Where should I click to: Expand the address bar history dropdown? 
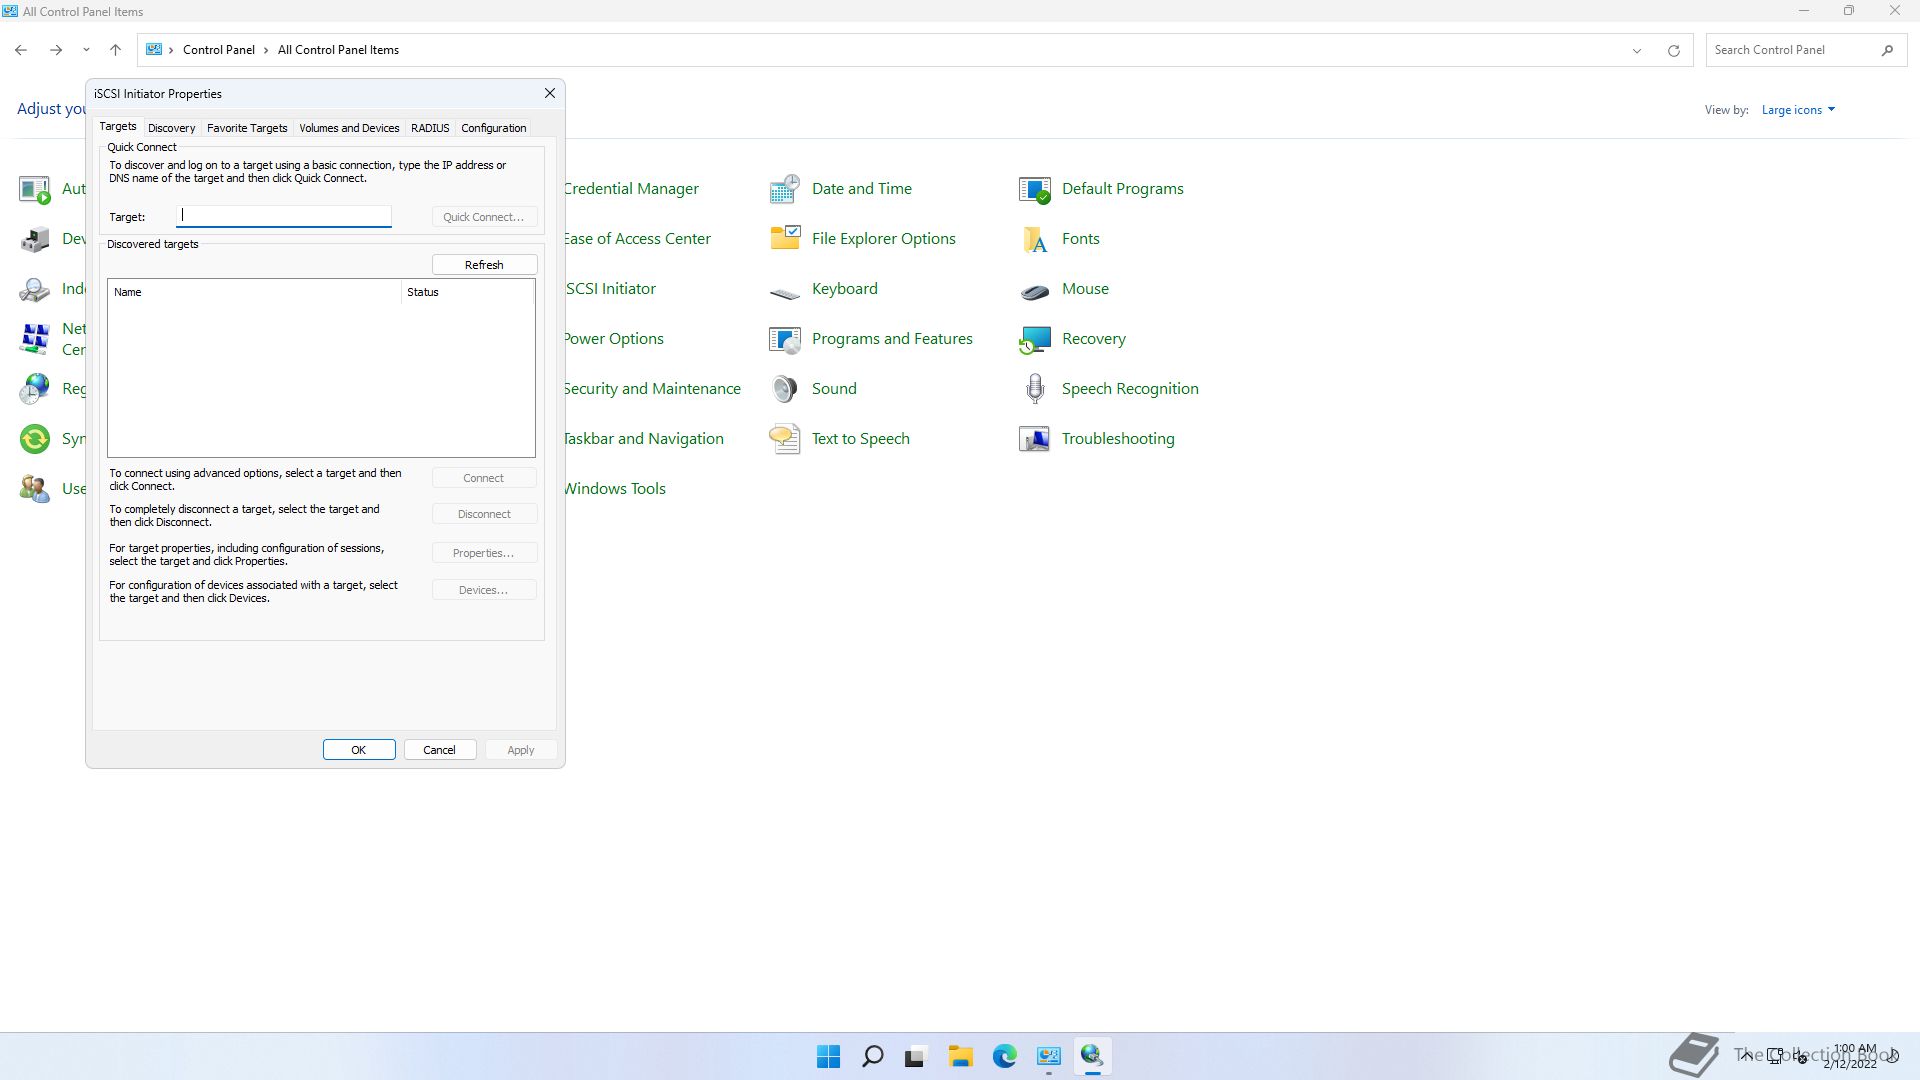(x=1637, y=50)
